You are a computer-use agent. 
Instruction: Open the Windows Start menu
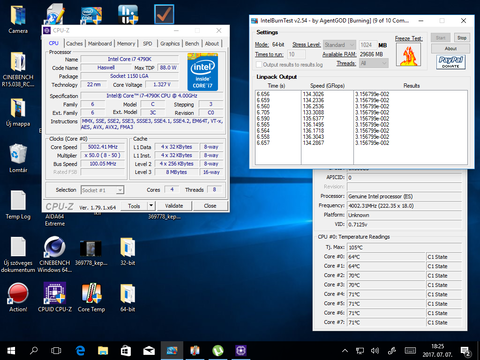coord(11,351)
